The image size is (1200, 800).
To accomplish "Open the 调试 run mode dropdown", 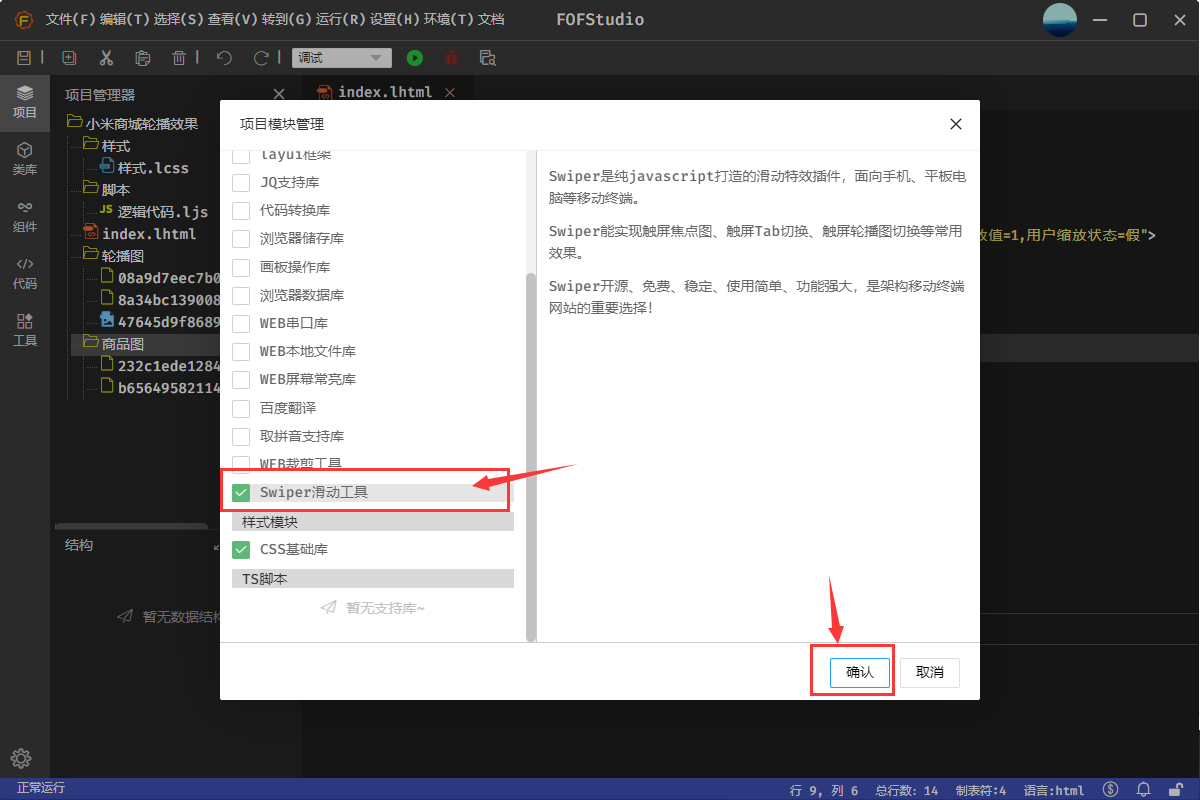I will pyautogui.click(x=341, y=59).
